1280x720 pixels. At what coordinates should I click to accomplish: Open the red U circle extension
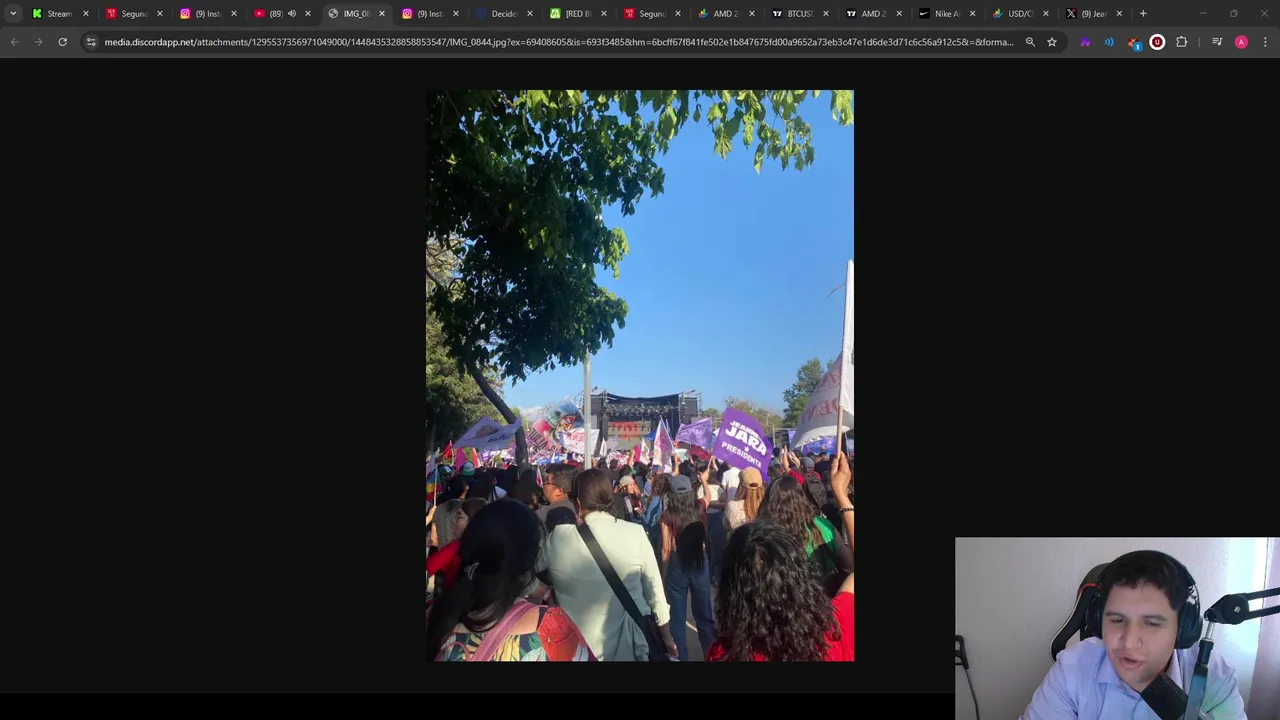pos(1157,42)
